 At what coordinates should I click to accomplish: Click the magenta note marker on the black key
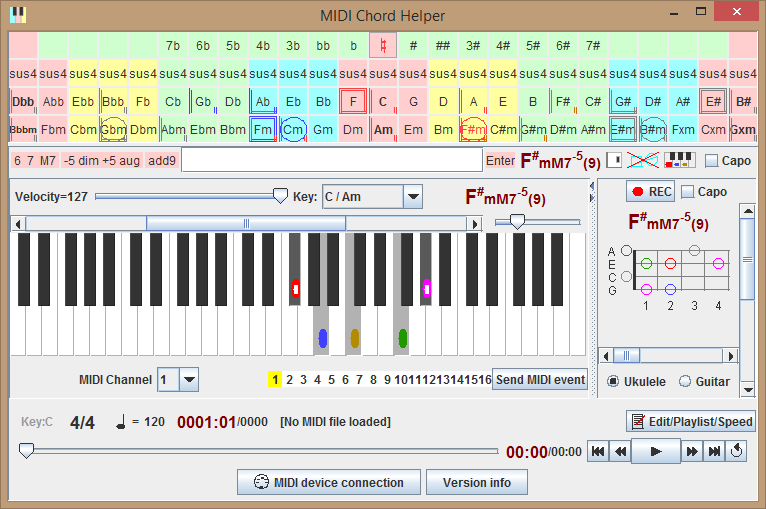pyautogui.click(x=426, y=289)
